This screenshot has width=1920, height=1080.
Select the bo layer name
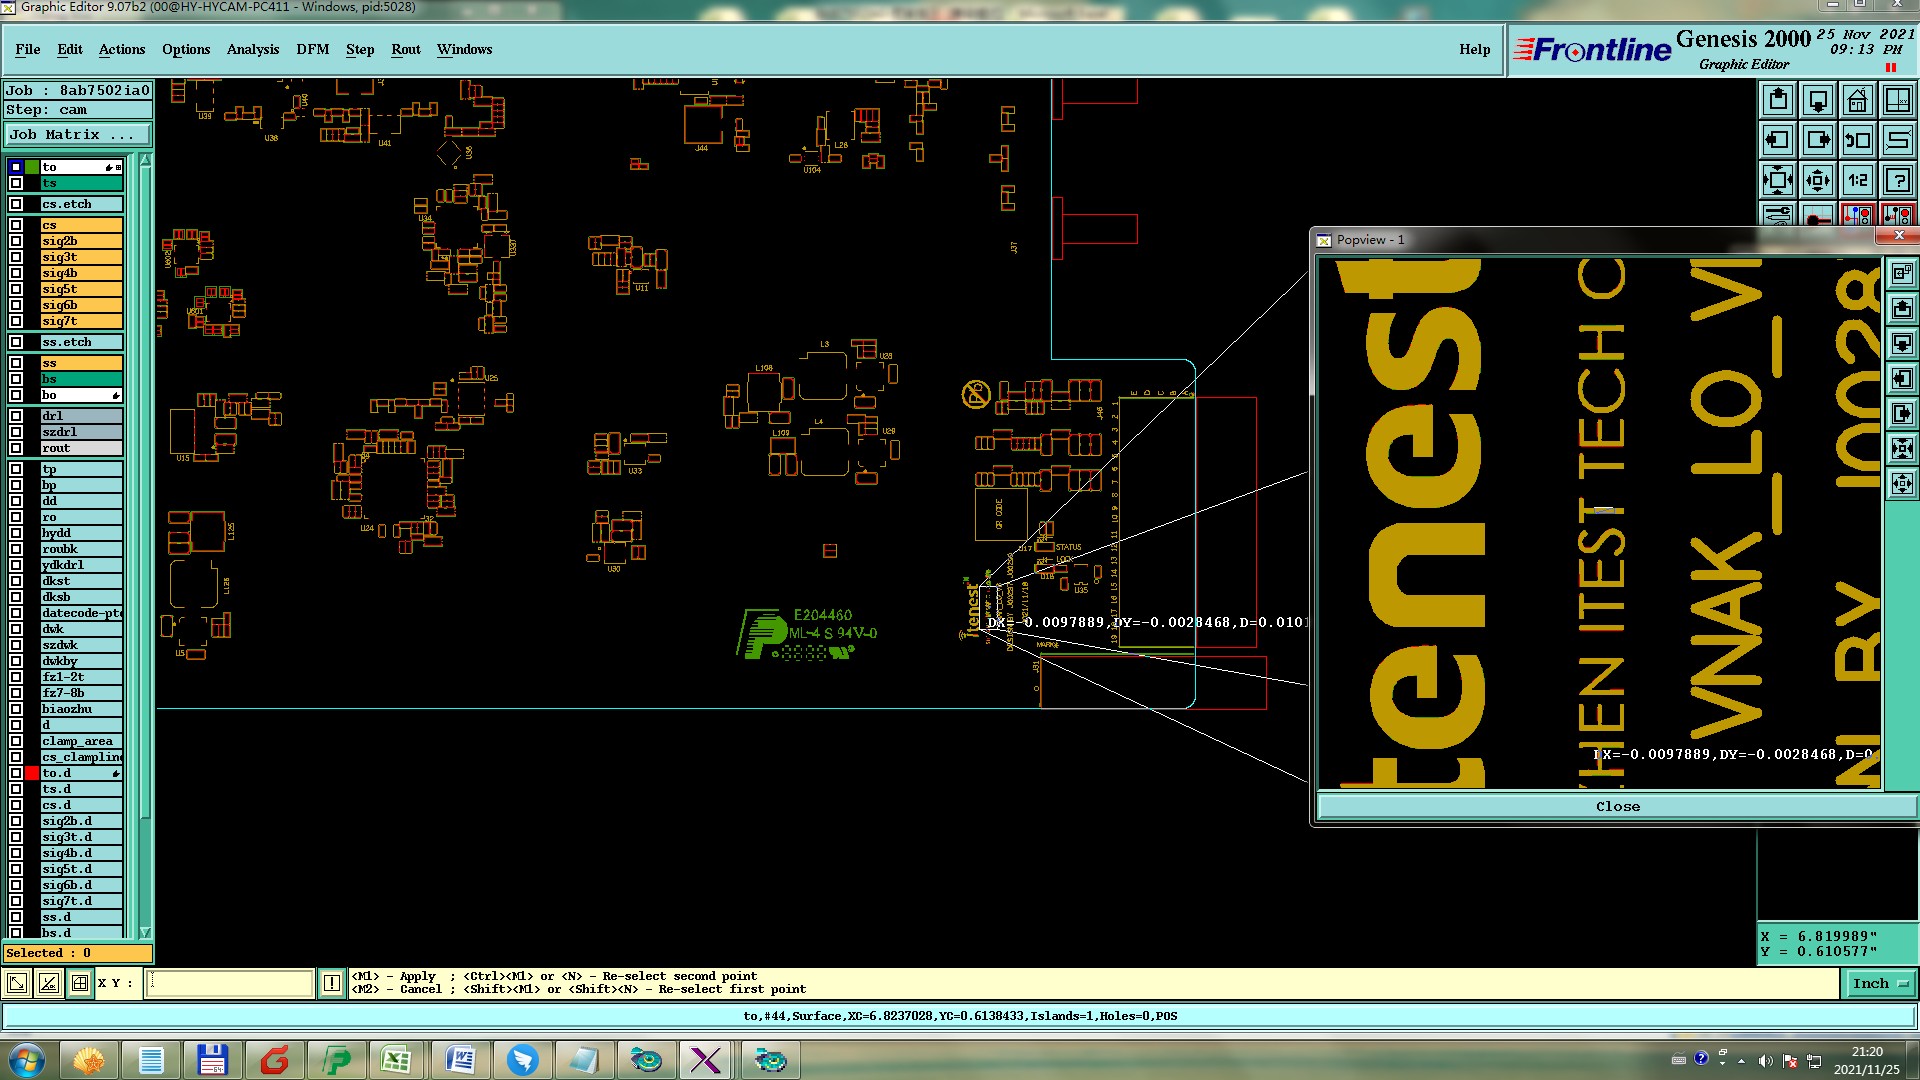point(81,395)
